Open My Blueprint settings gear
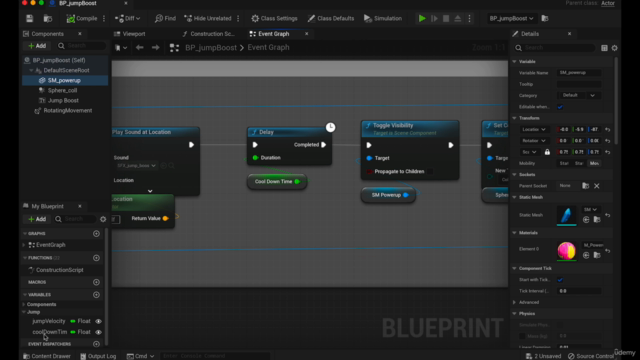Image resolution: width=640 pixels, height=360 pixels. point(103,219)
